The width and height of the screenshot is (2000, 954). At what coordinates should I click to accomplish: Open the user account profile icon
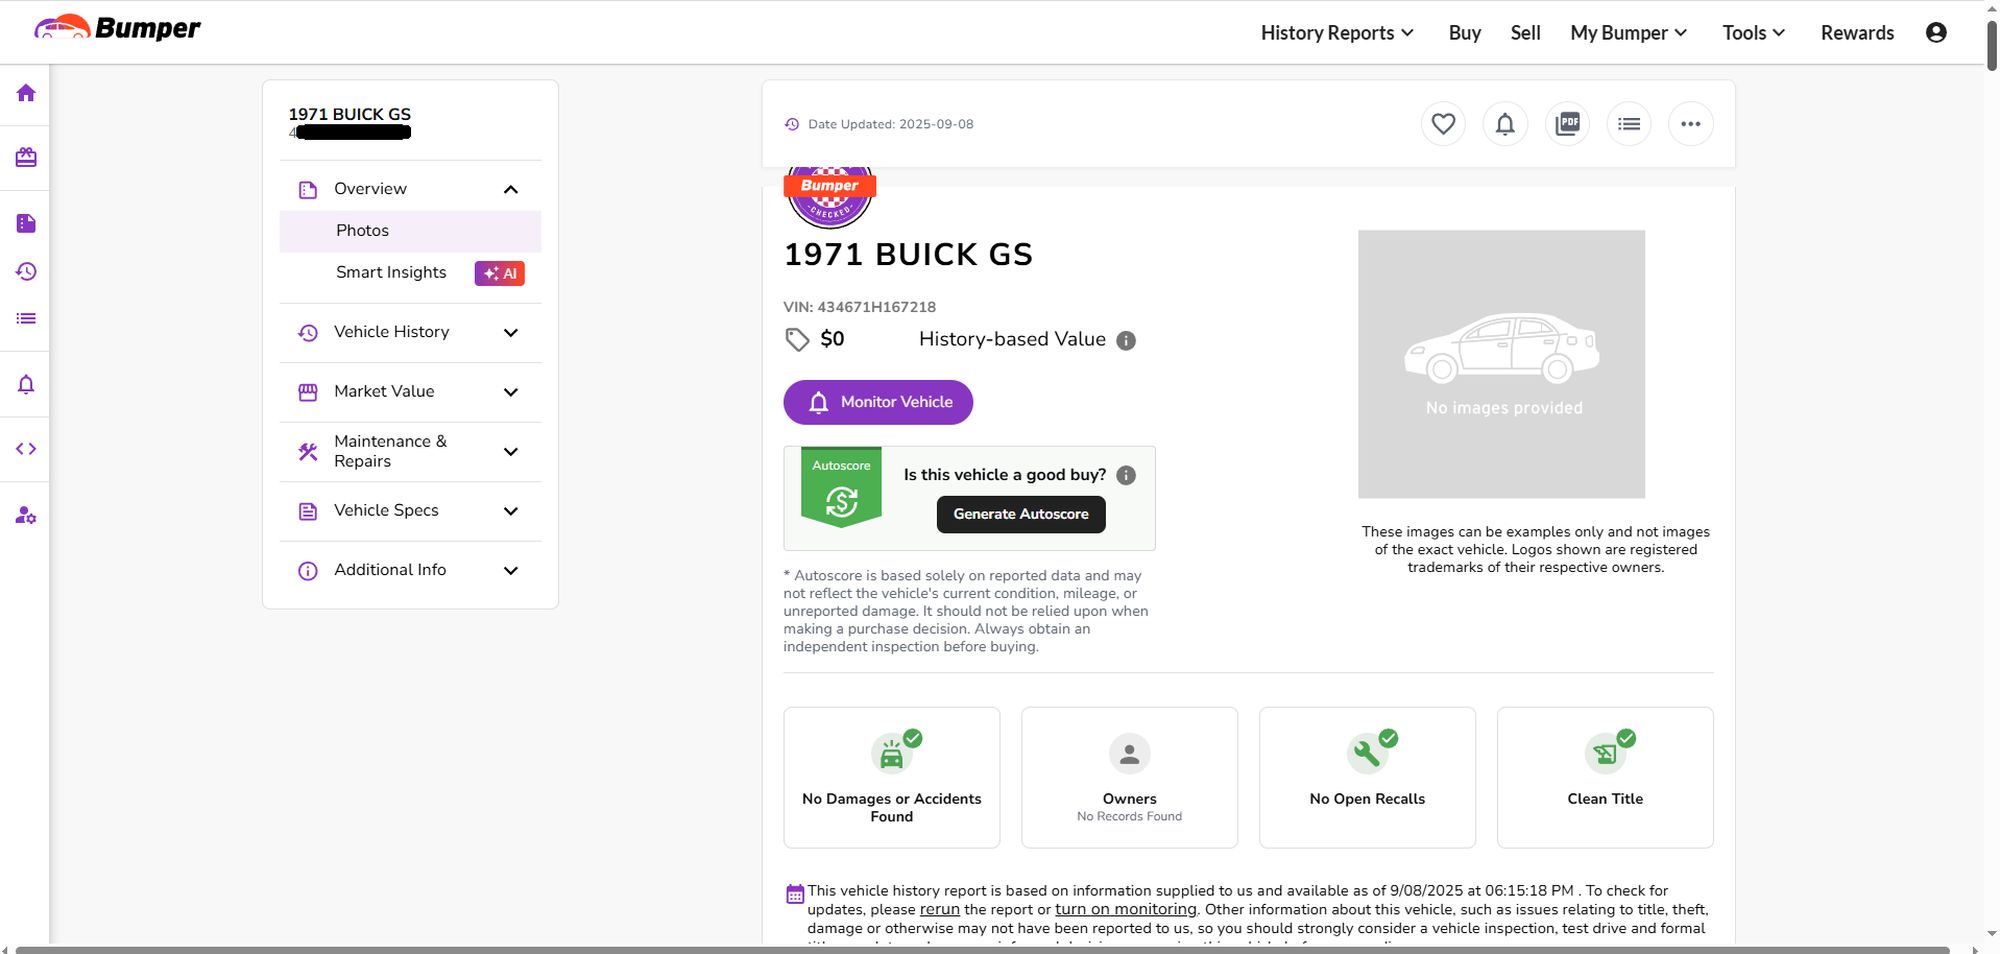(x=1936, y=33)
